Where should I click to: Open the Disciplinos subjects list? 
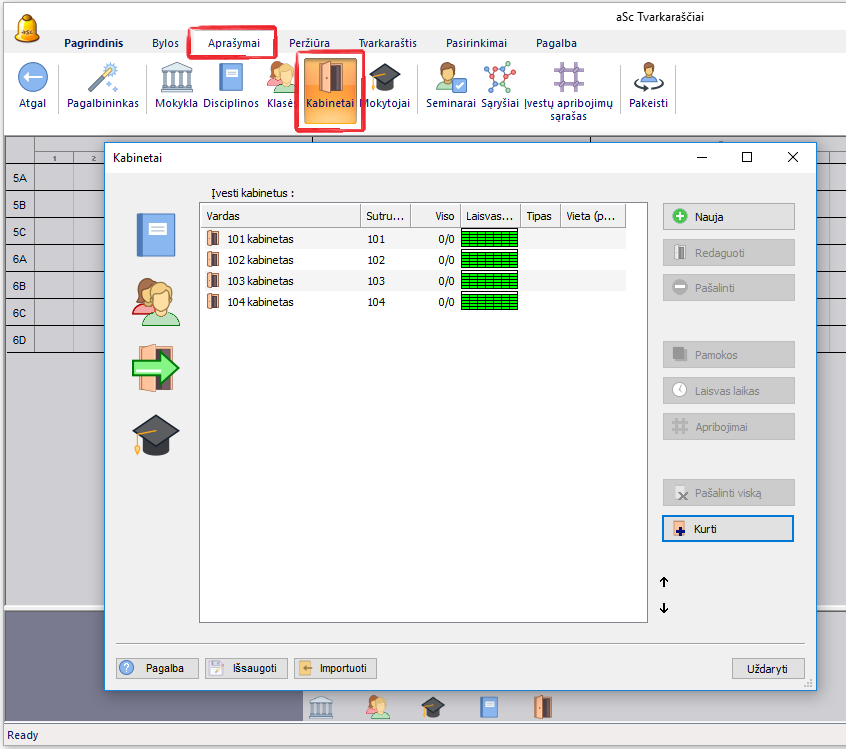pos(231,86)
